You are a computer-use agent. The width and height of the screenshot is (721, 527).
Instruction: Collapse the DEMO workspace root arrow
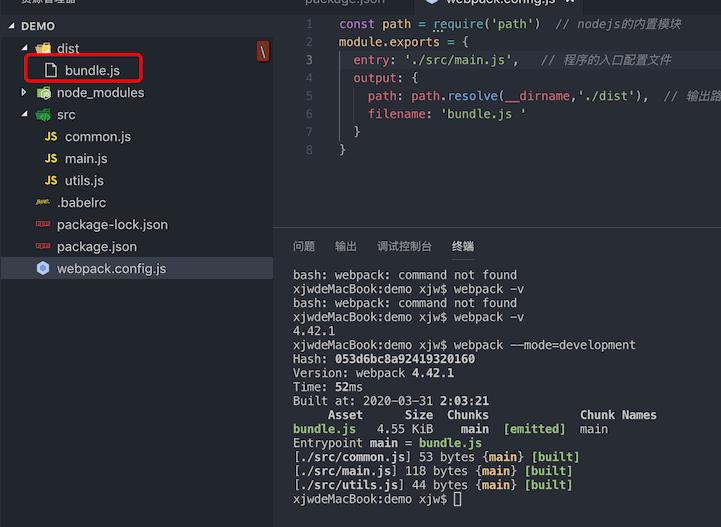point(11,26)
